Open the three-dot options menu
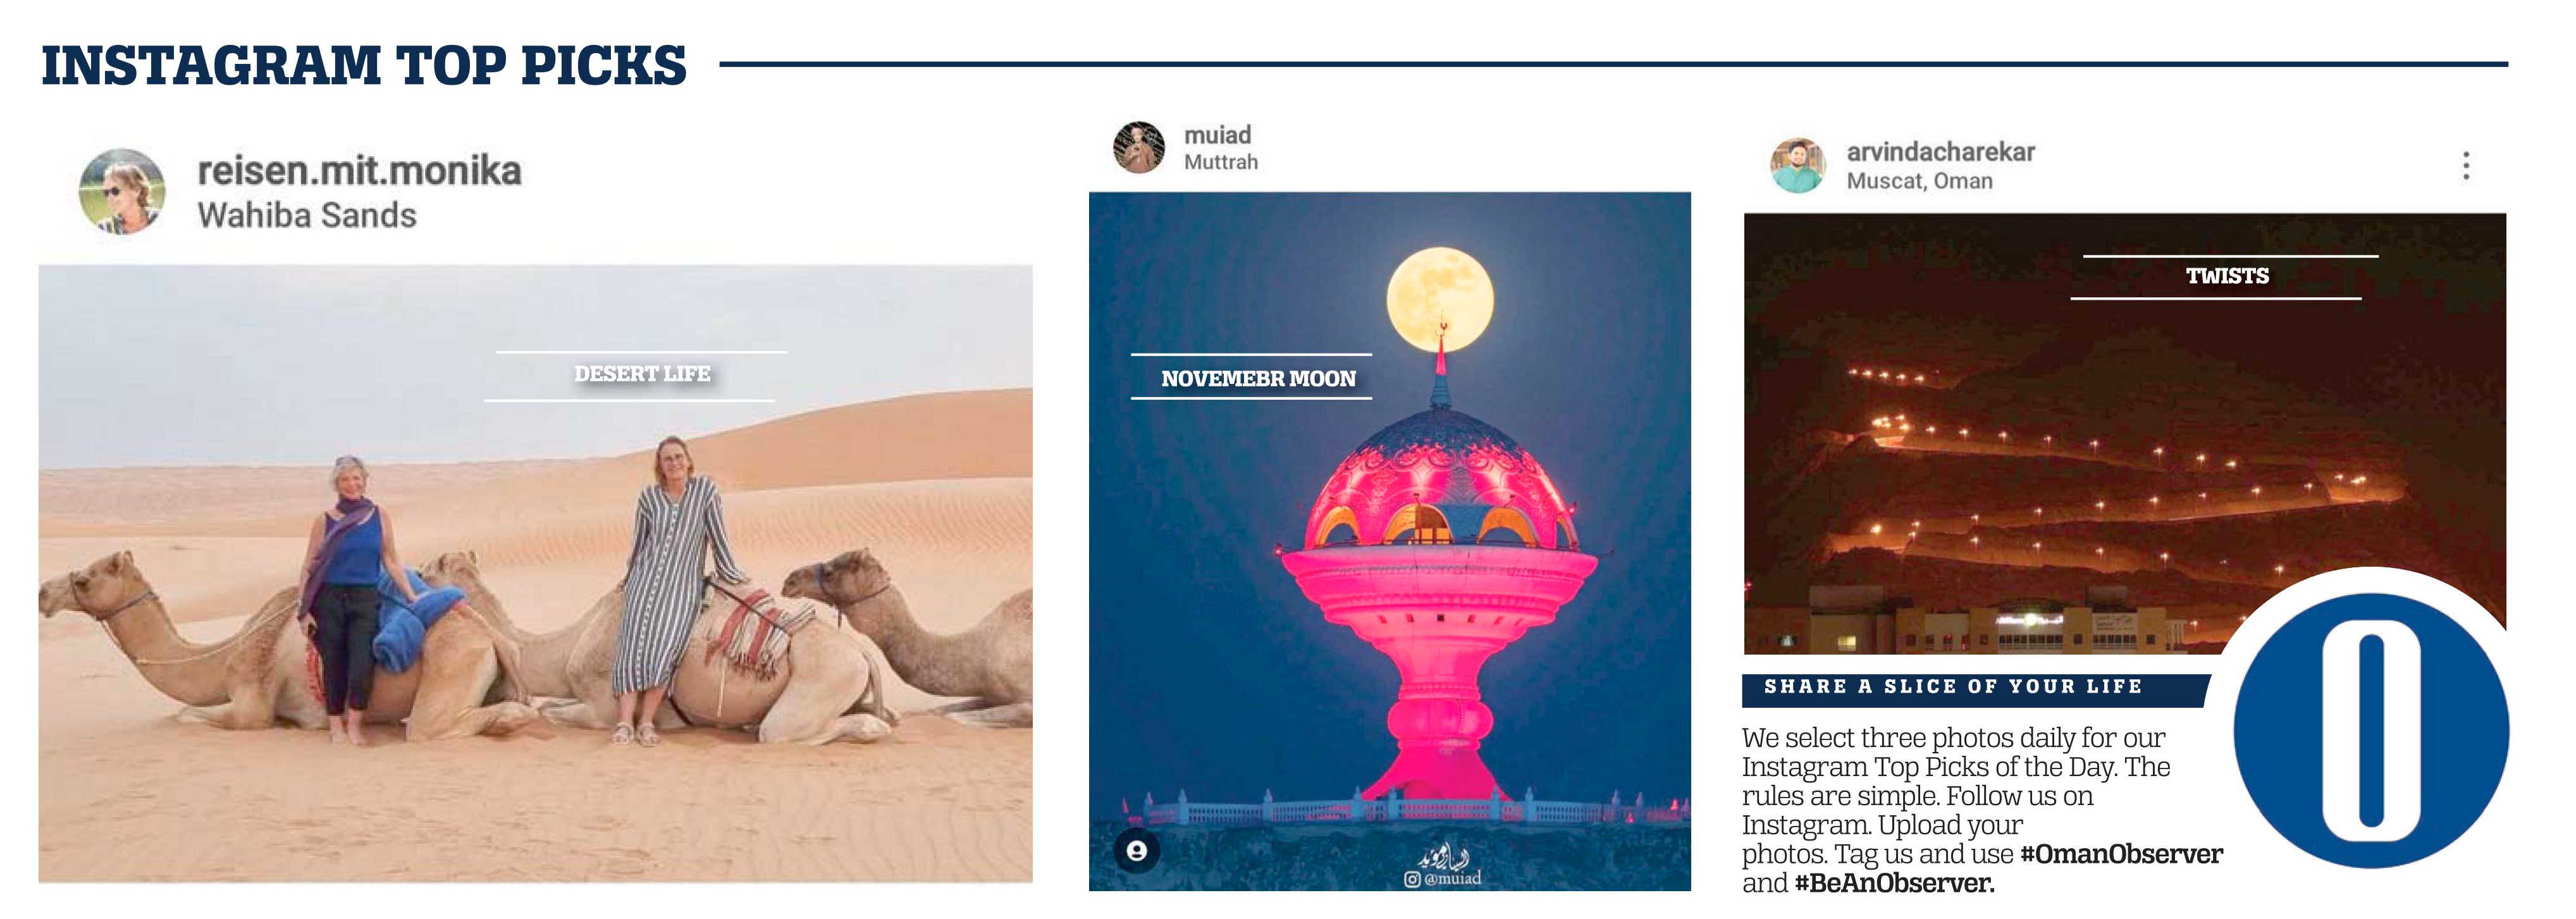 pyautogui.click(x=2466, y=166)
